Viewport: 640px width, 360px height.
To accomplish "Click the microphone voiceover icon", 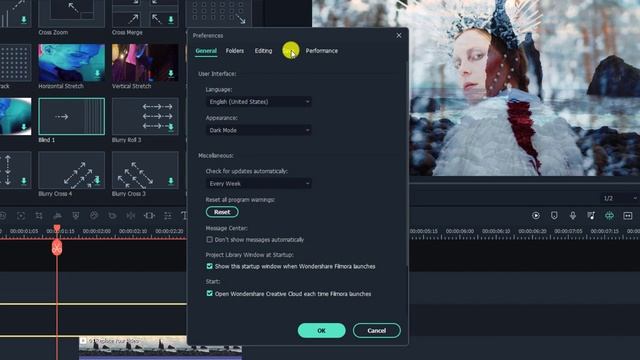I will [x=573, y=216].
